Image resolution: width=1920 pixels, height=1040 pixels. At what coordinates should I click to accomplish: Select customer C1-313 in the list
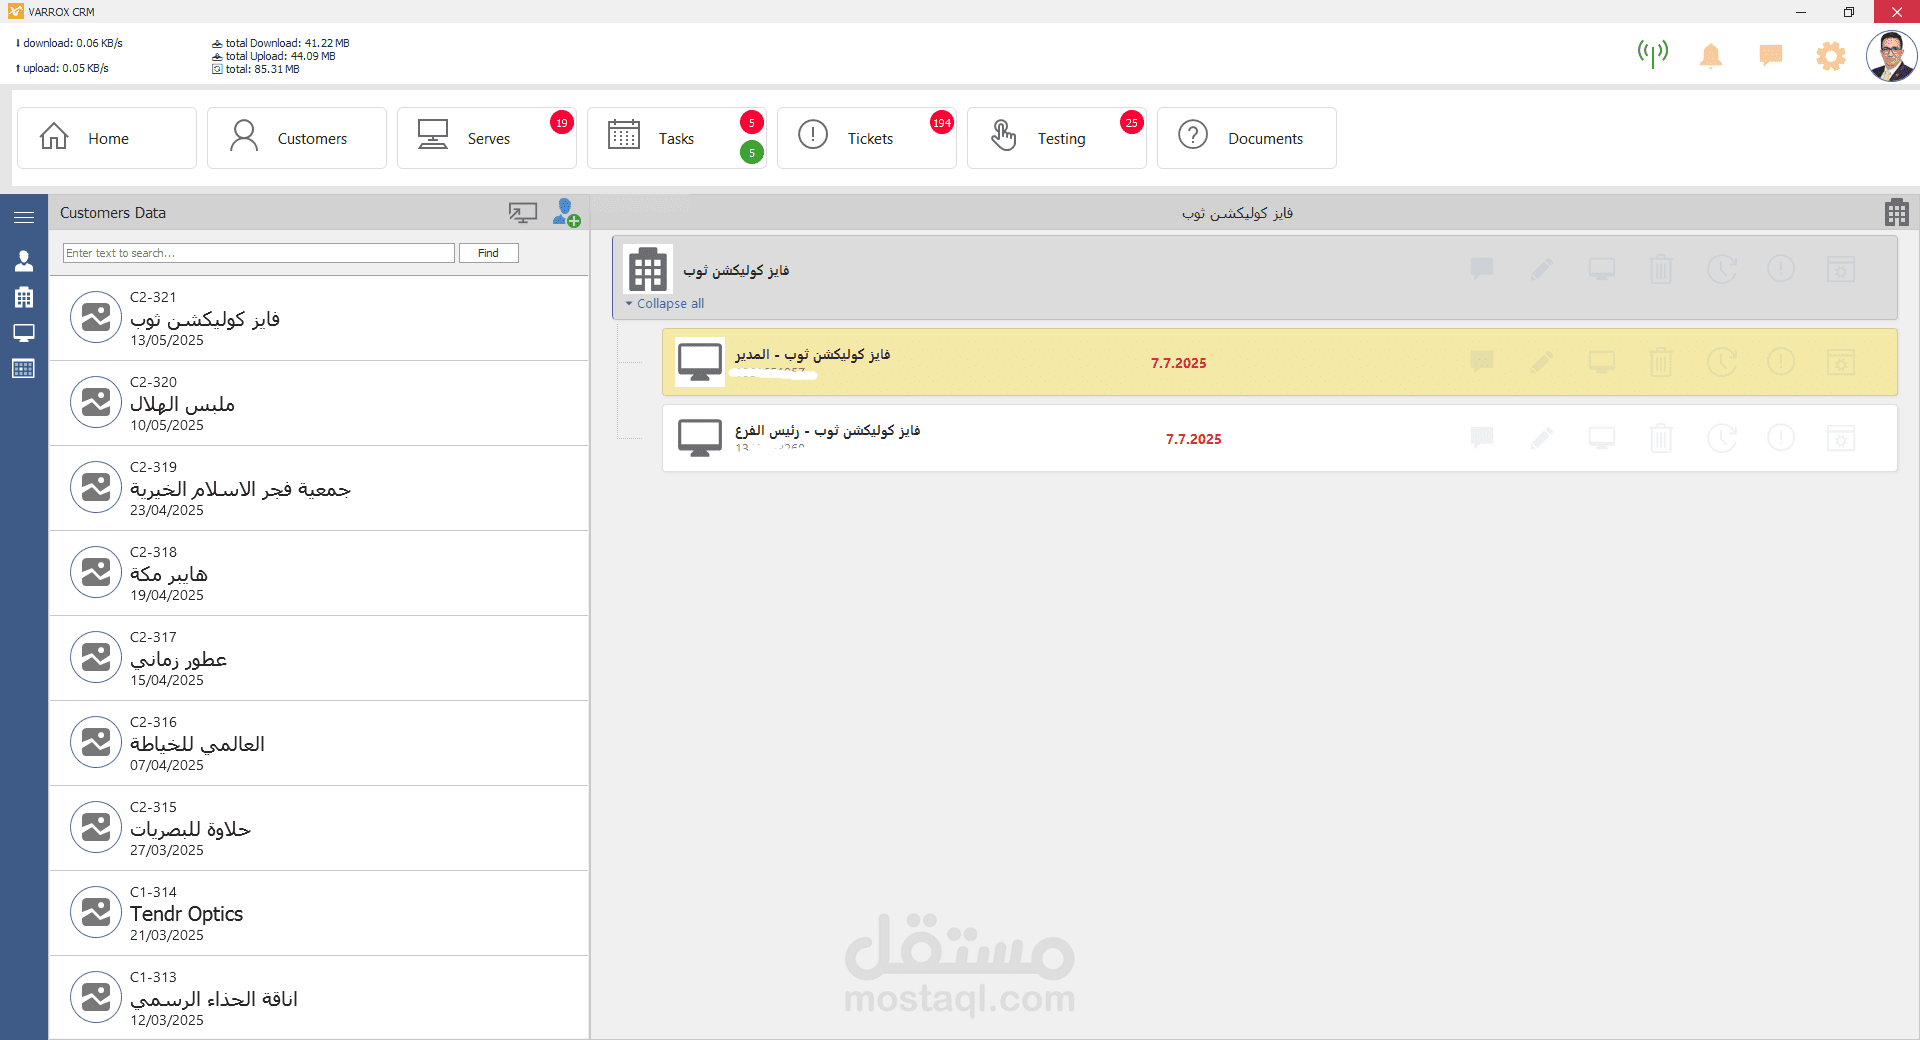(319, 997)
